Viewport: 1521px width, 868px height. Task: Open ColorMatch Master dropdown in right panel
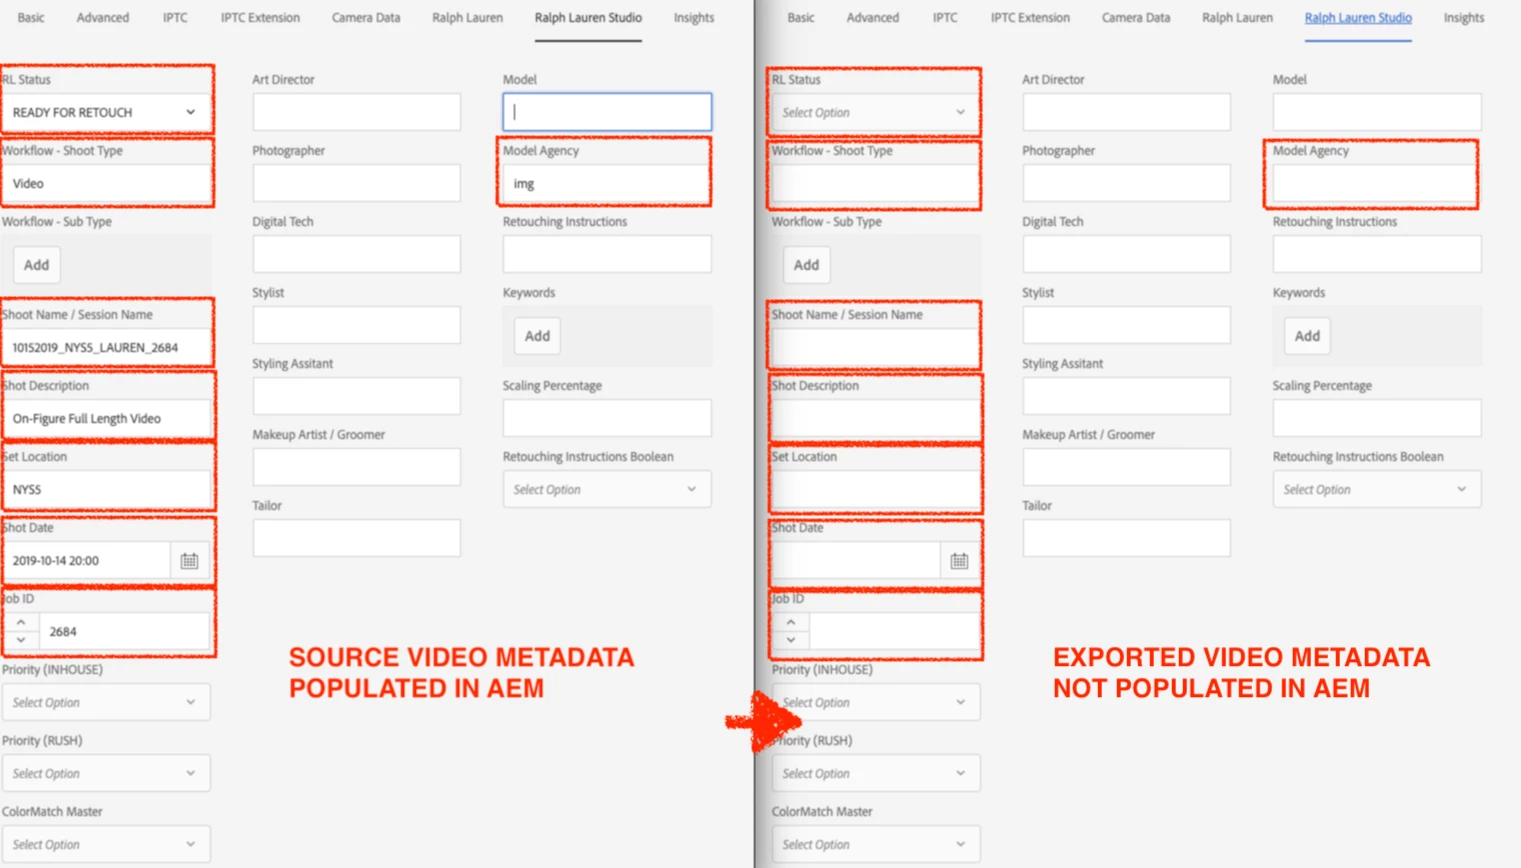[x=876, y=844]
